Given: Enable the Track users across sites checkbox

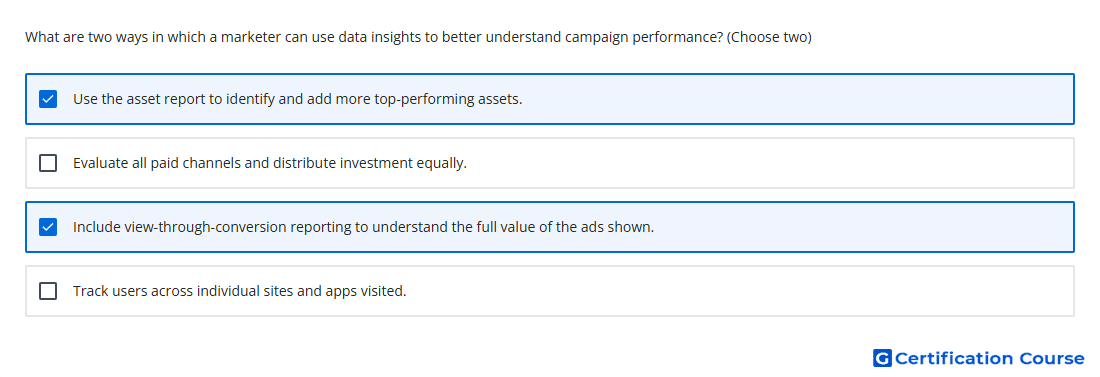Looking at the screenshot, I should click(x=48, y=291).
